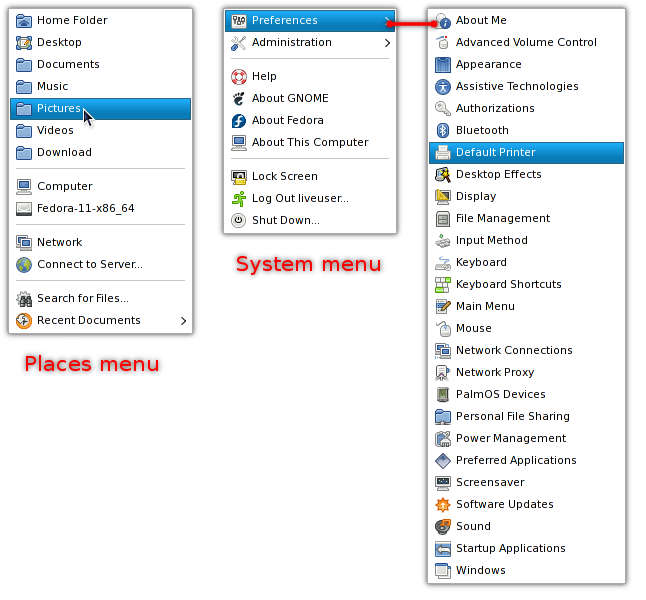Open Main Menu editor entry
This screenshot has width=646, height=600.
[x=527, y=307]
